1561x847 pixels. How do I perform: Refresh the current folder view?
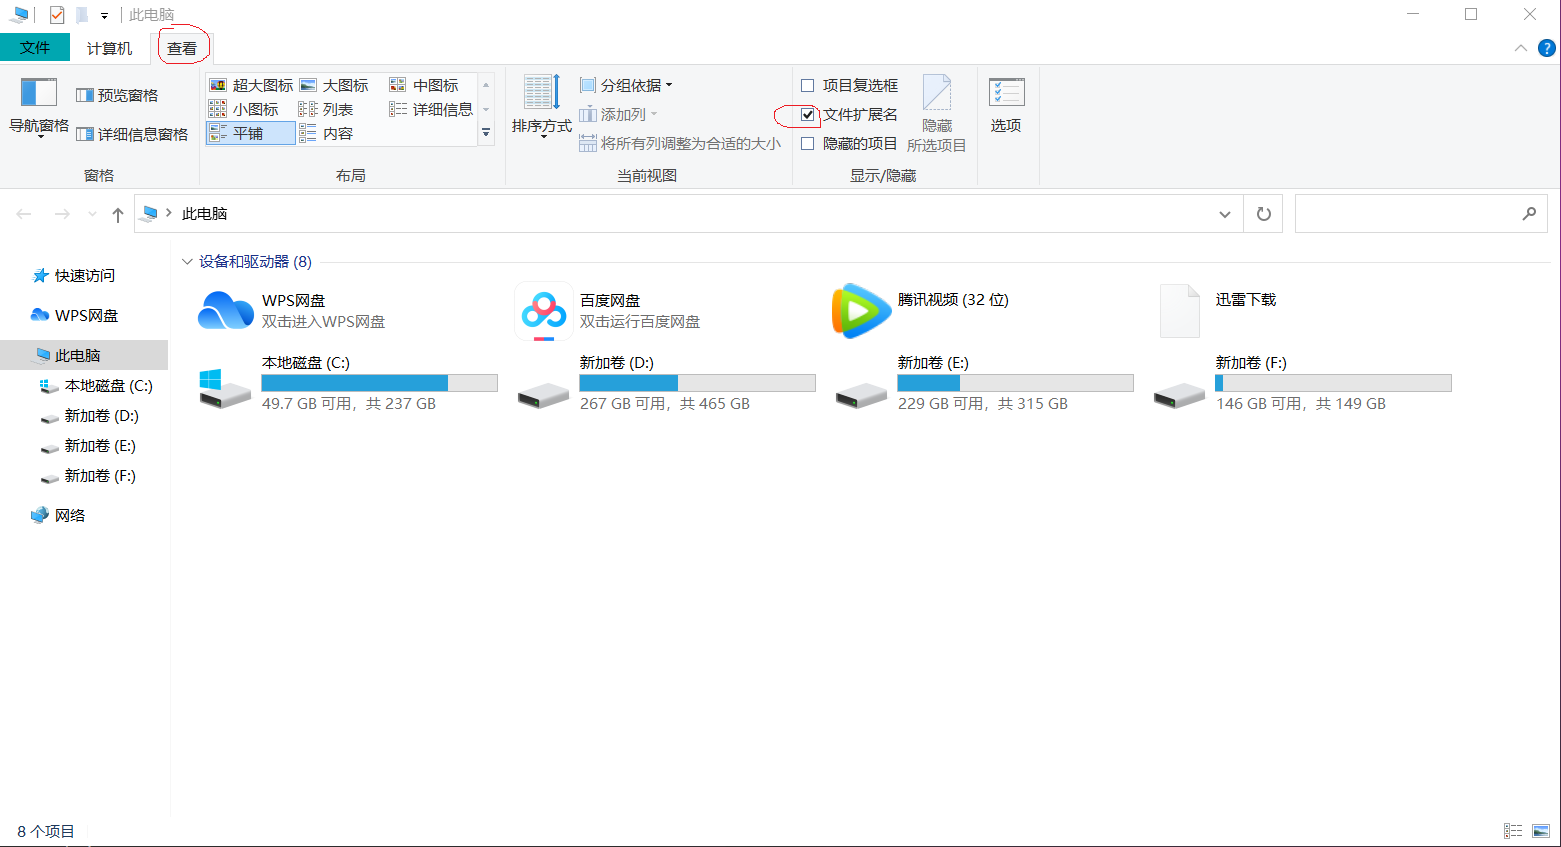click(x=1264, y=214)
